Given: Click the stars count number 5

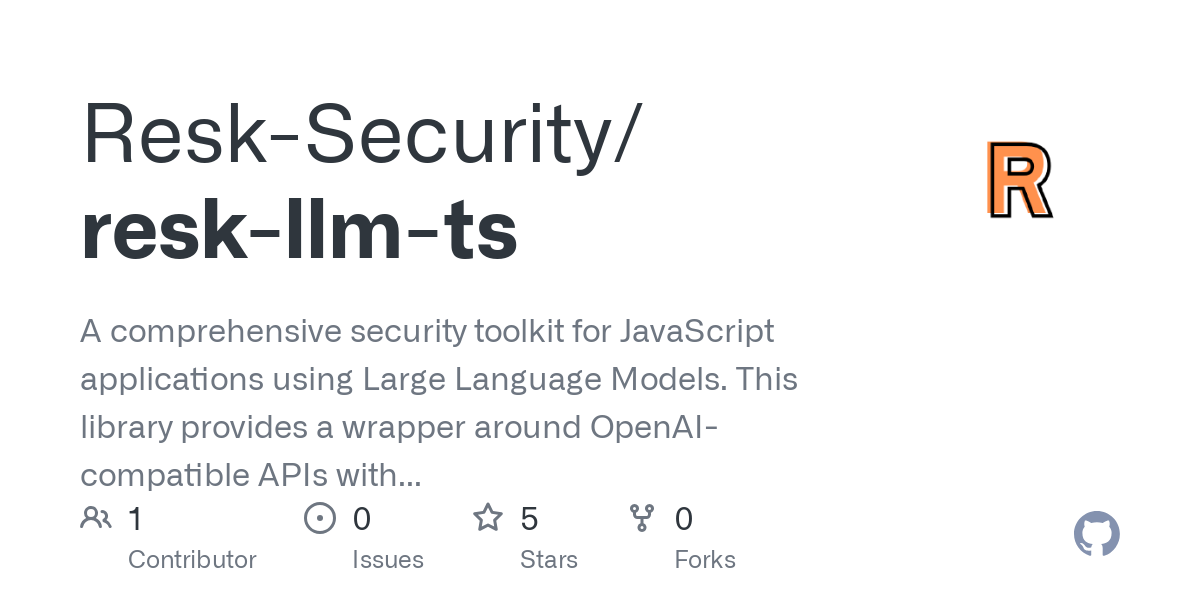Looking at the screenshot, I should coord(530,519).
